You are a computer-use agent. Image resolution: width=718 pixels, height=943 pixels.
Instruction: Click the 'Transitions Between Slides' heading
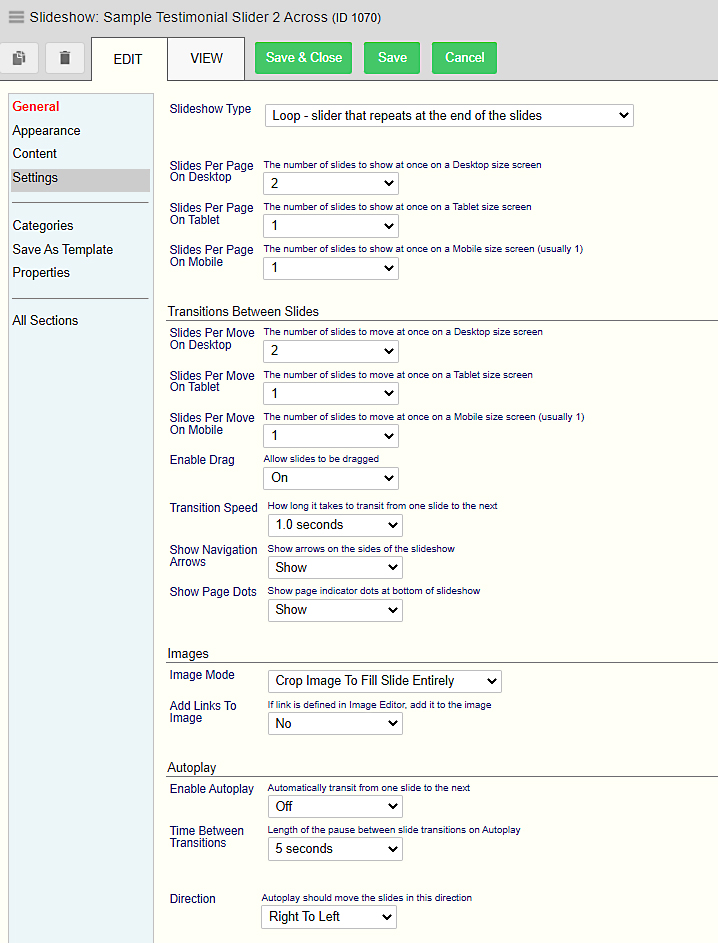pyautogui.click(x=243, y=312)
